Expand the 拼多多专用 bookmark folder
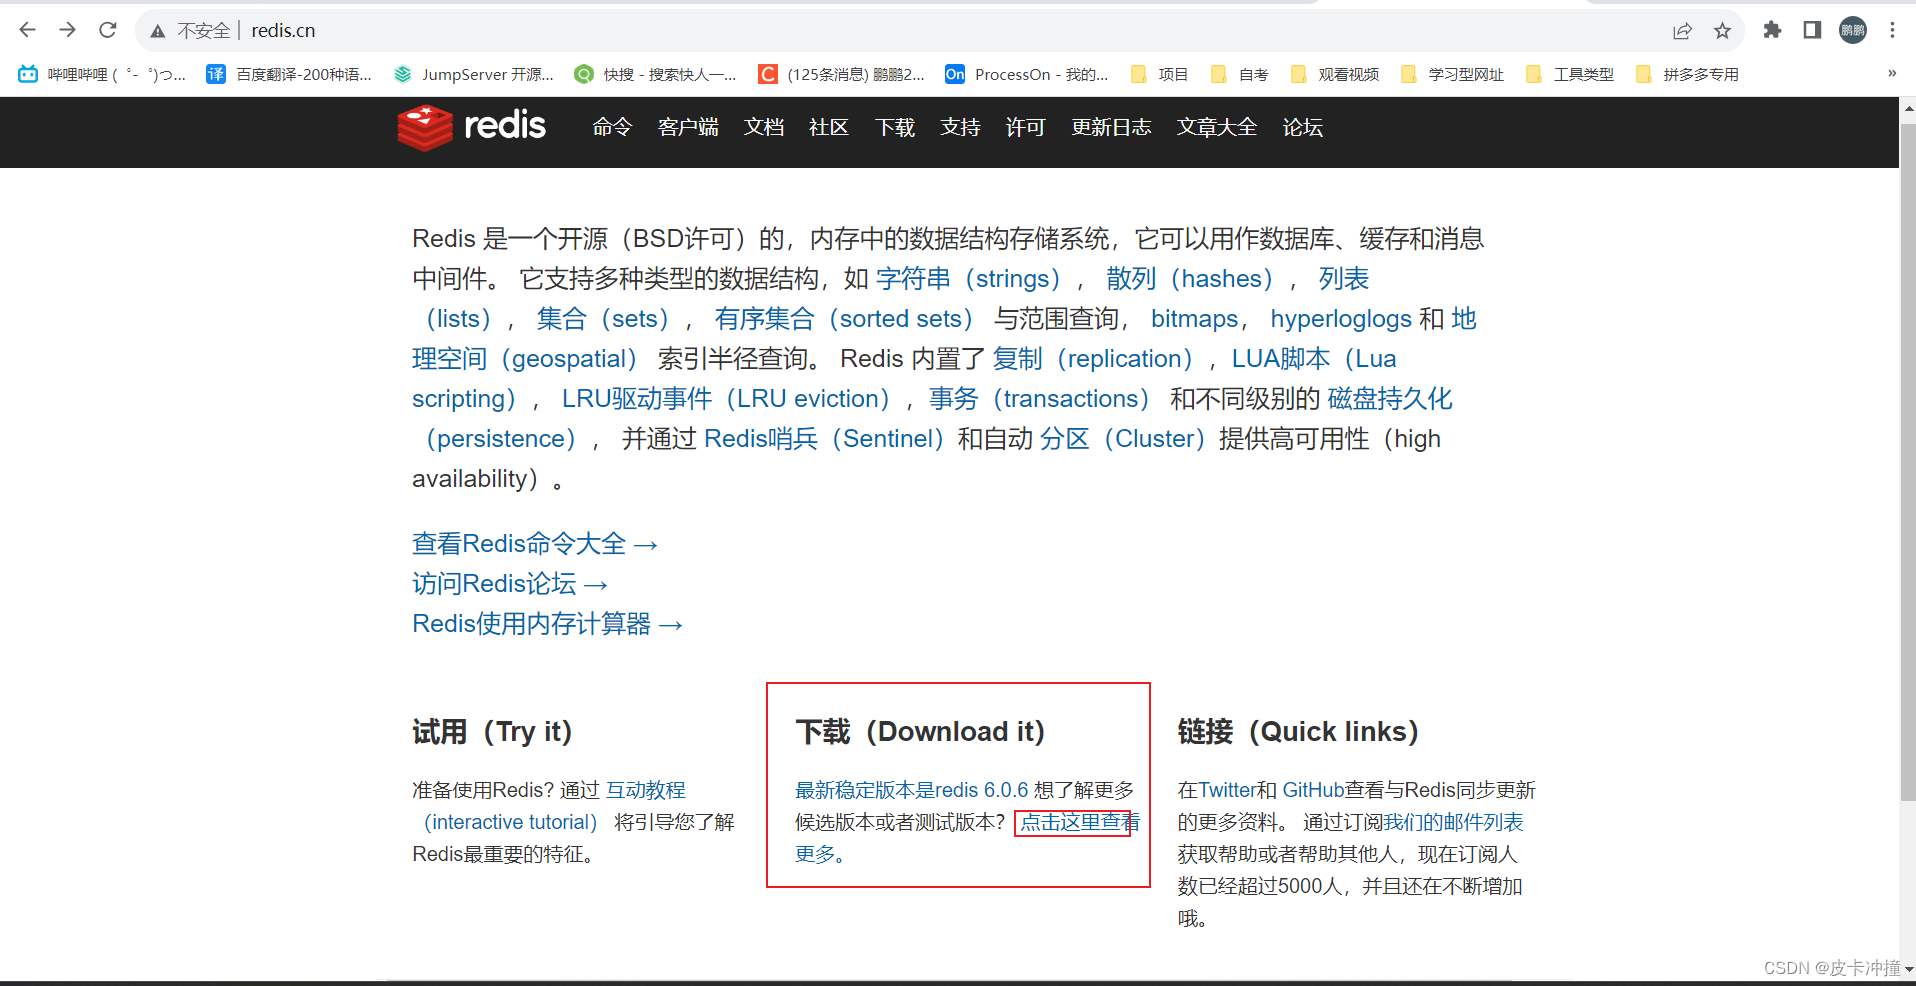Screen dimensions: 1916x986 tap(1687, 74)
